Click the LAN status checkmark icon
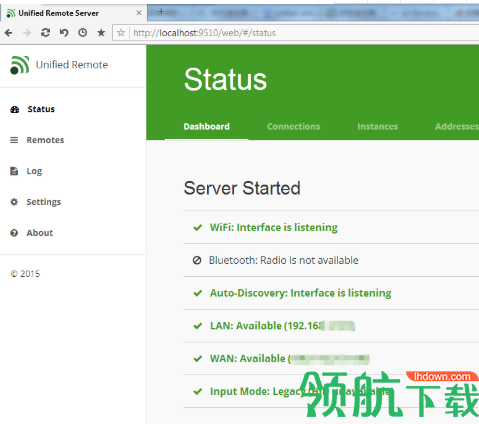 (x=198, y=326)
